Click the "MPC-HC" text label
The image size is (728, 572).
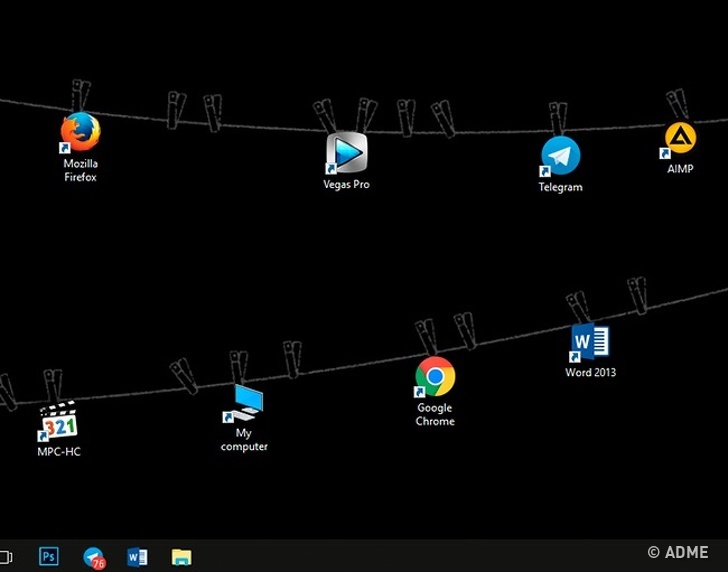59,451
